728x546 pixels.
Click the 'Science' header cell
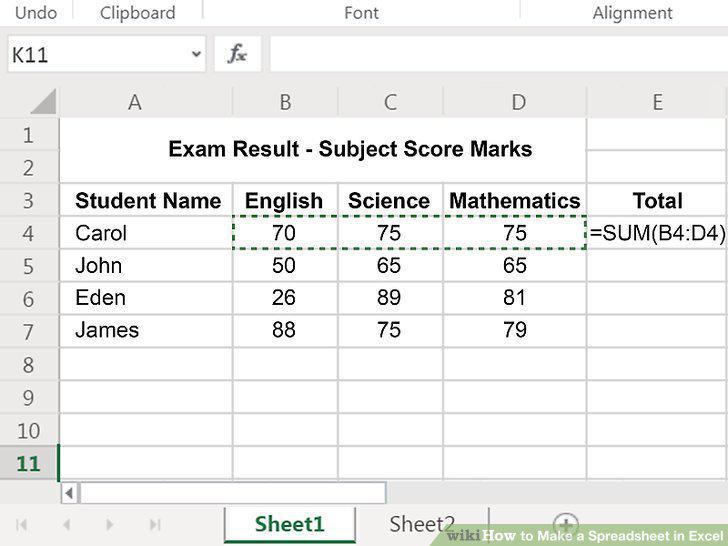(390, 200)
